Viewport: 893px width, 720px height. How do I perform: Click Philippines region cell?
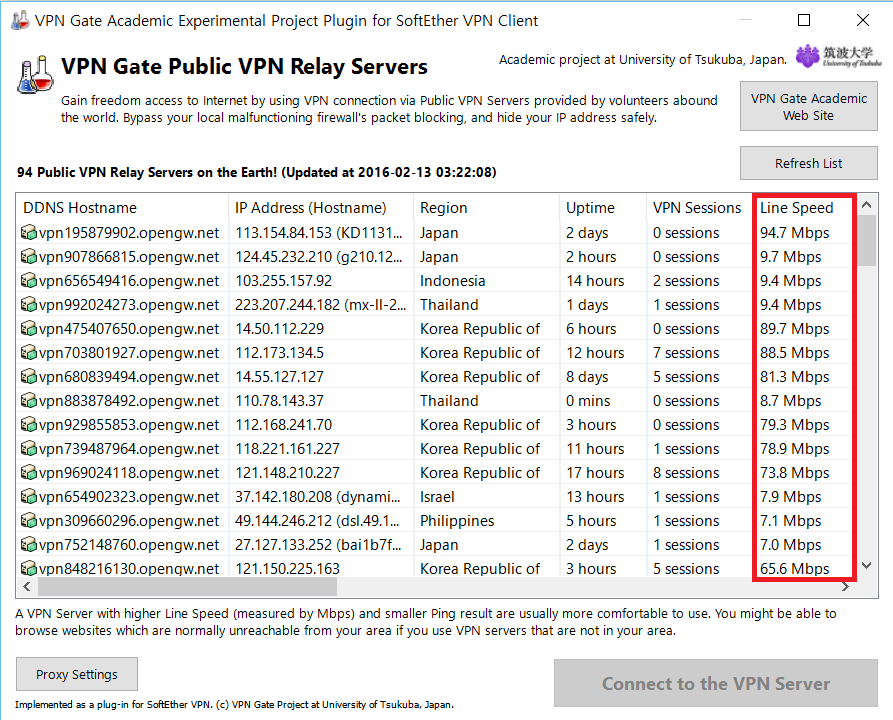pos(457,520)
